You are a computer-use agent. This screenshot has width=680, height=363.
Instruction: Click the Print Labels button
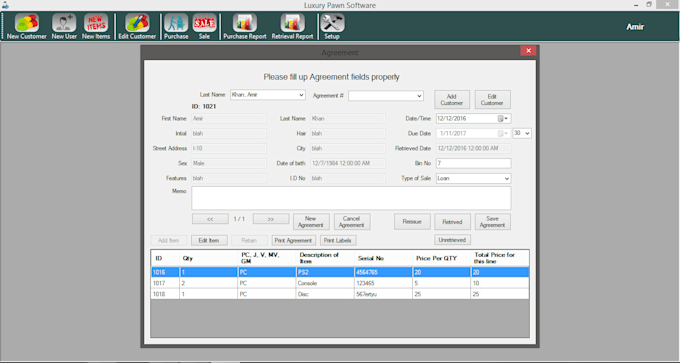click(x=338, y=240)
